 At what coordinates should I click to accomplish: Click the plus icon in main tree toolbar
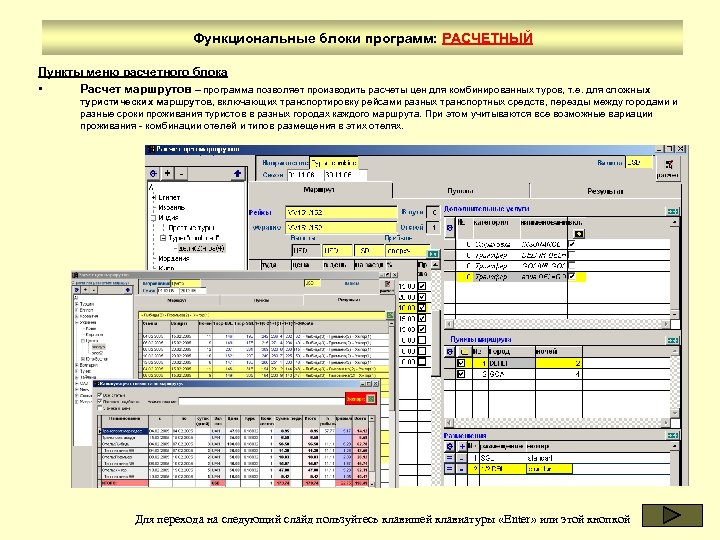tap(168, 174)
